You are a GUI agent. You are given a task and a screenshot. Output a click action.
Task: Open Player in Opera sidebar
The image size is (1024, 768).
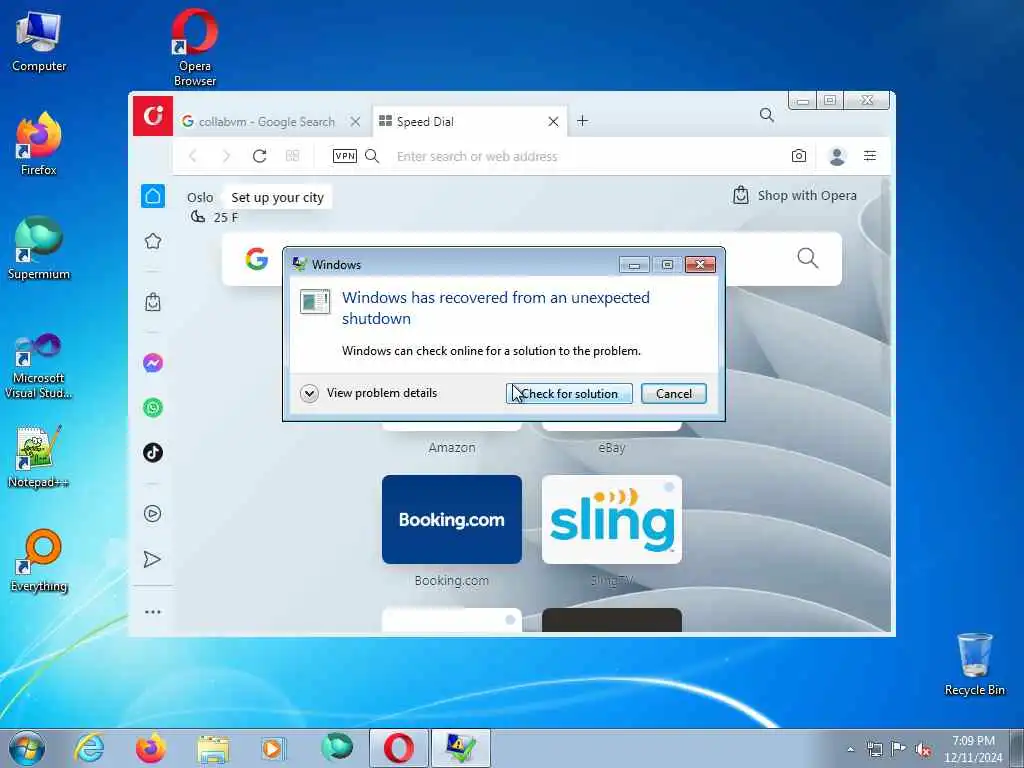153,513
